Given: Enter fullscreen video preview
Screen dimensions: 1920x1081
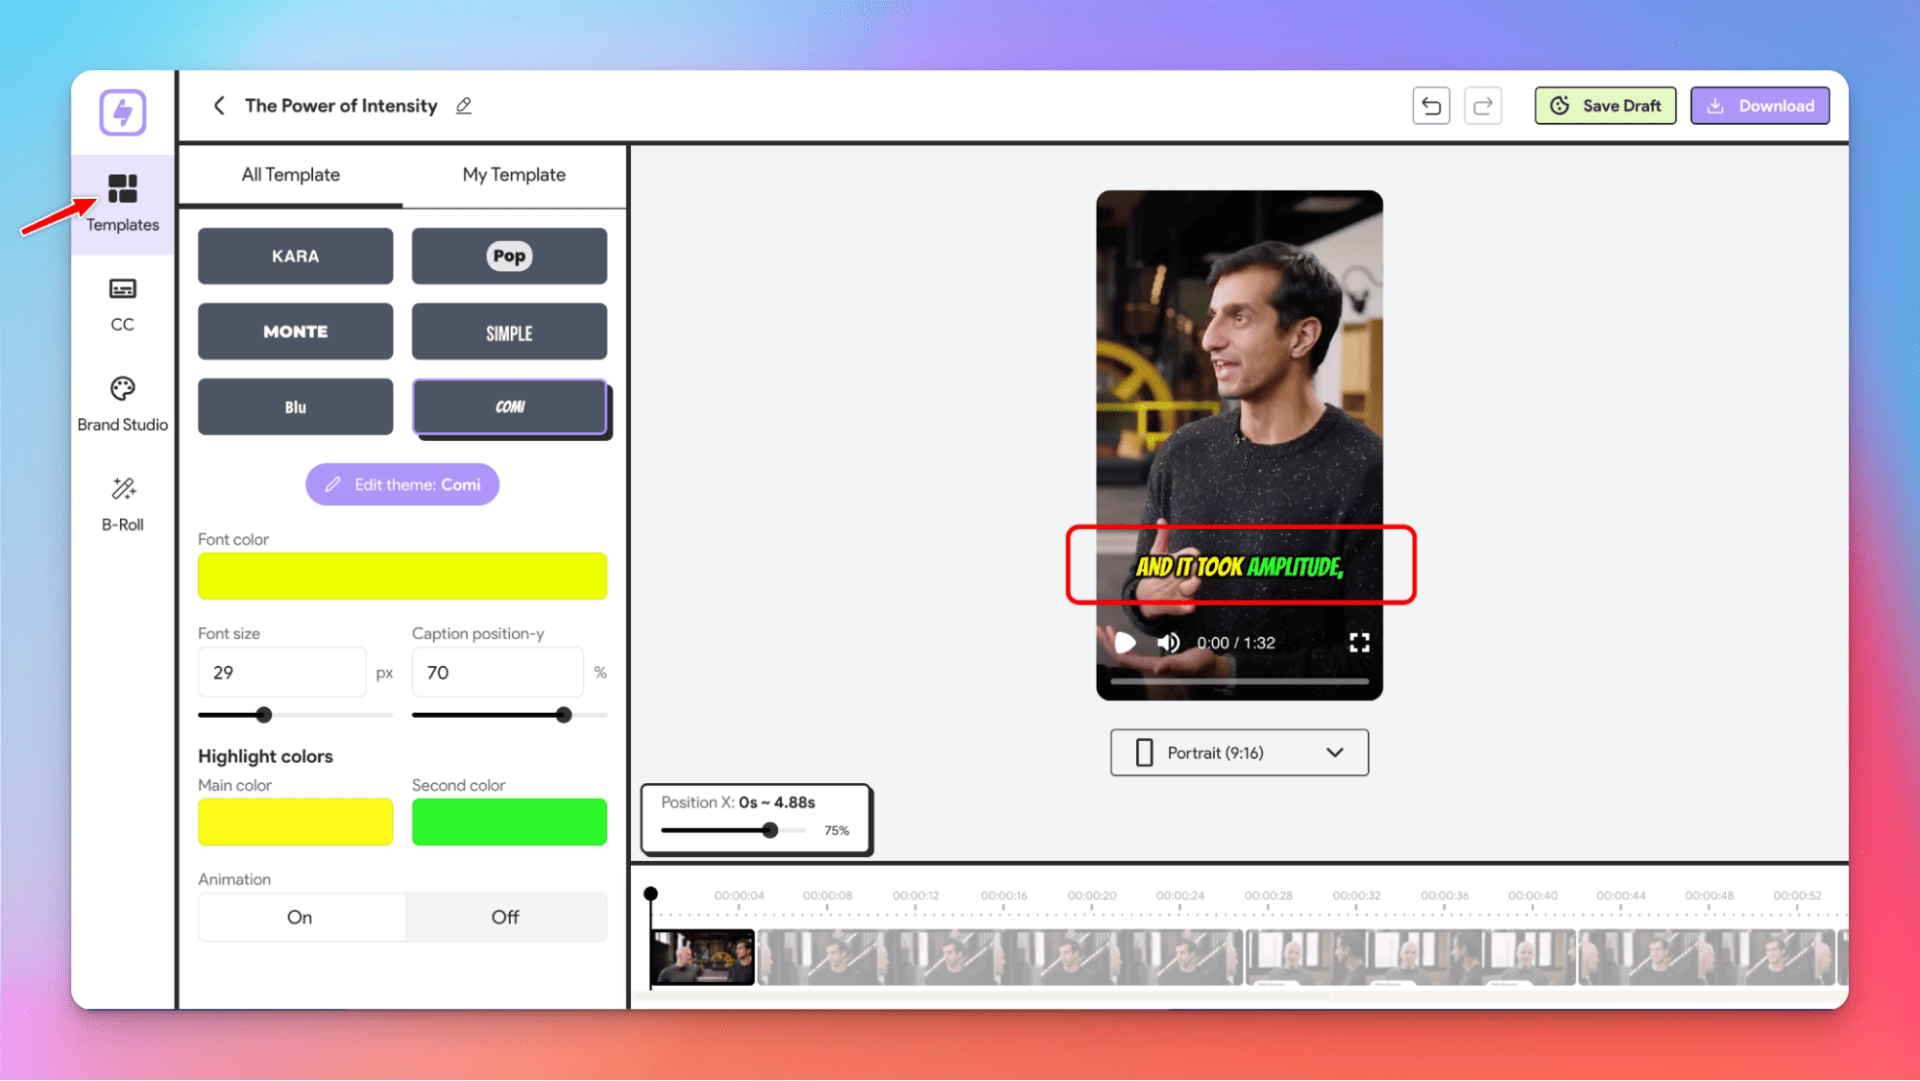Looking at the screenshot, I should point(1359,643).
